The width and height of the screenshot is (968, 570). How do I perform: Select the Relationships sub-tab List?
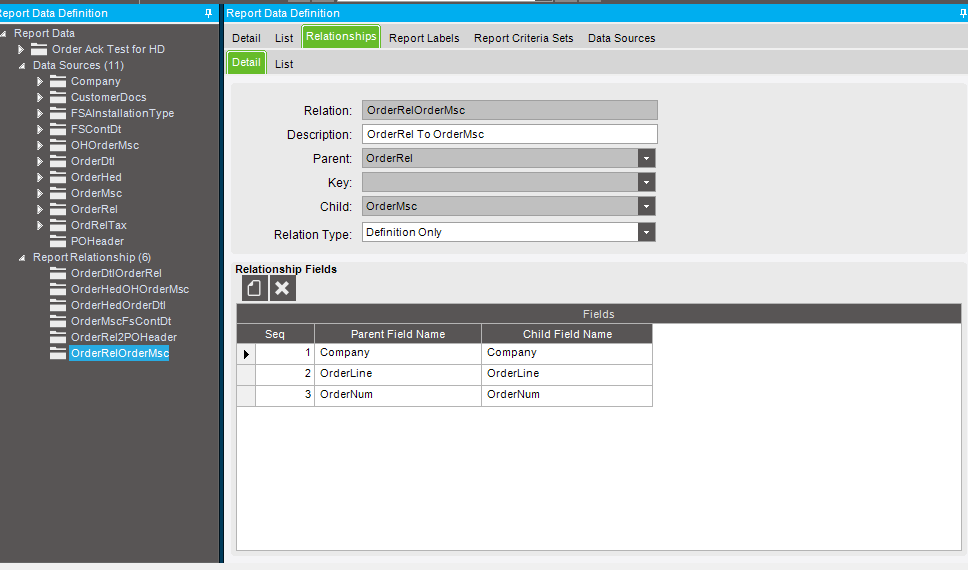coord(284,64)
